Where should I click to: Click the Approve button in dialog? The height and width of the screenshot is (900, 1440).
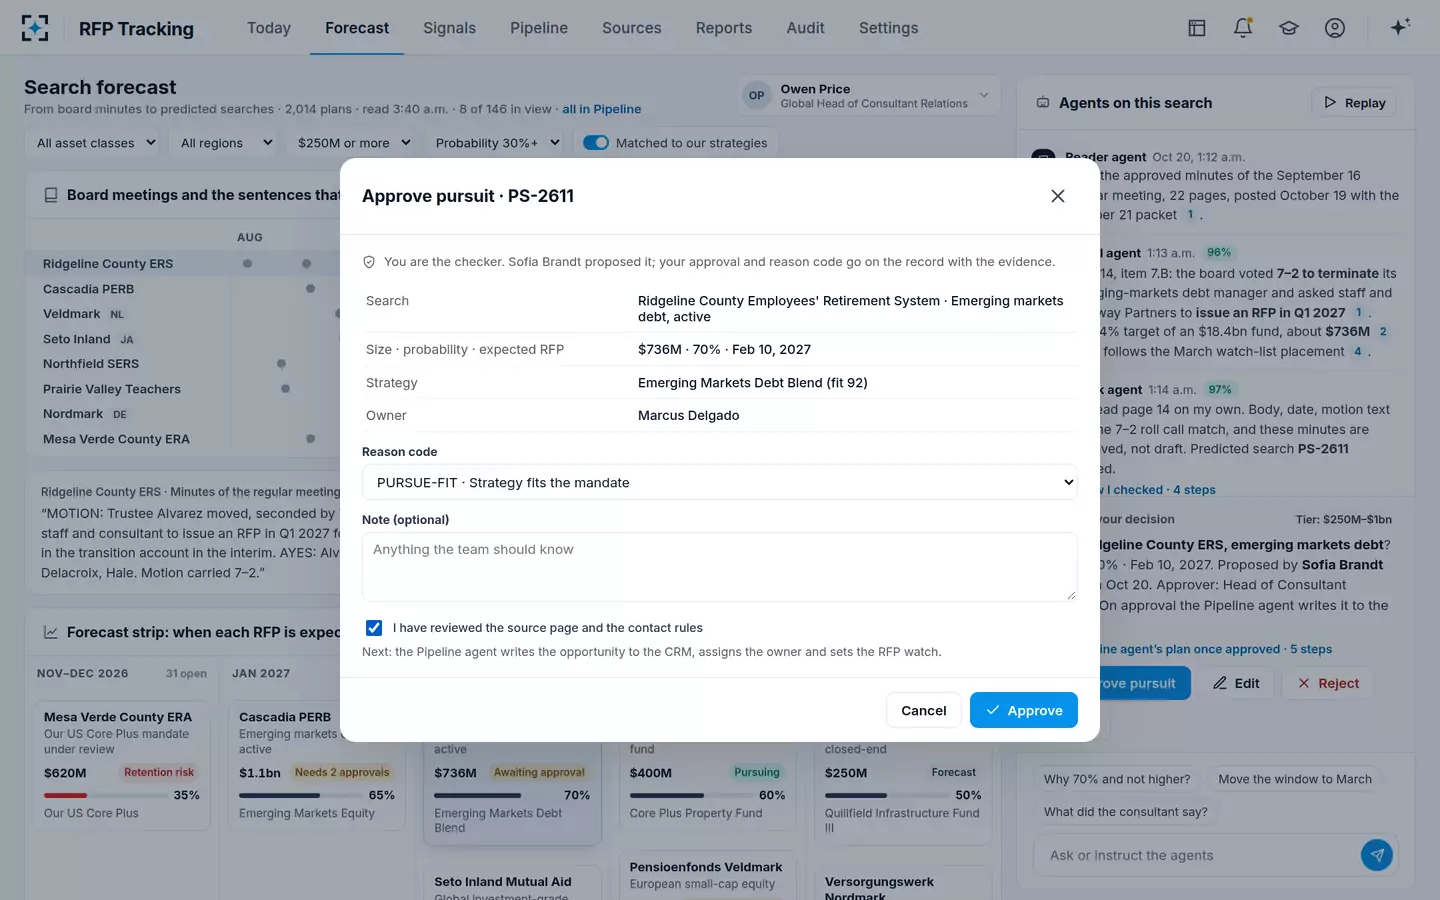pos(1024,710)
